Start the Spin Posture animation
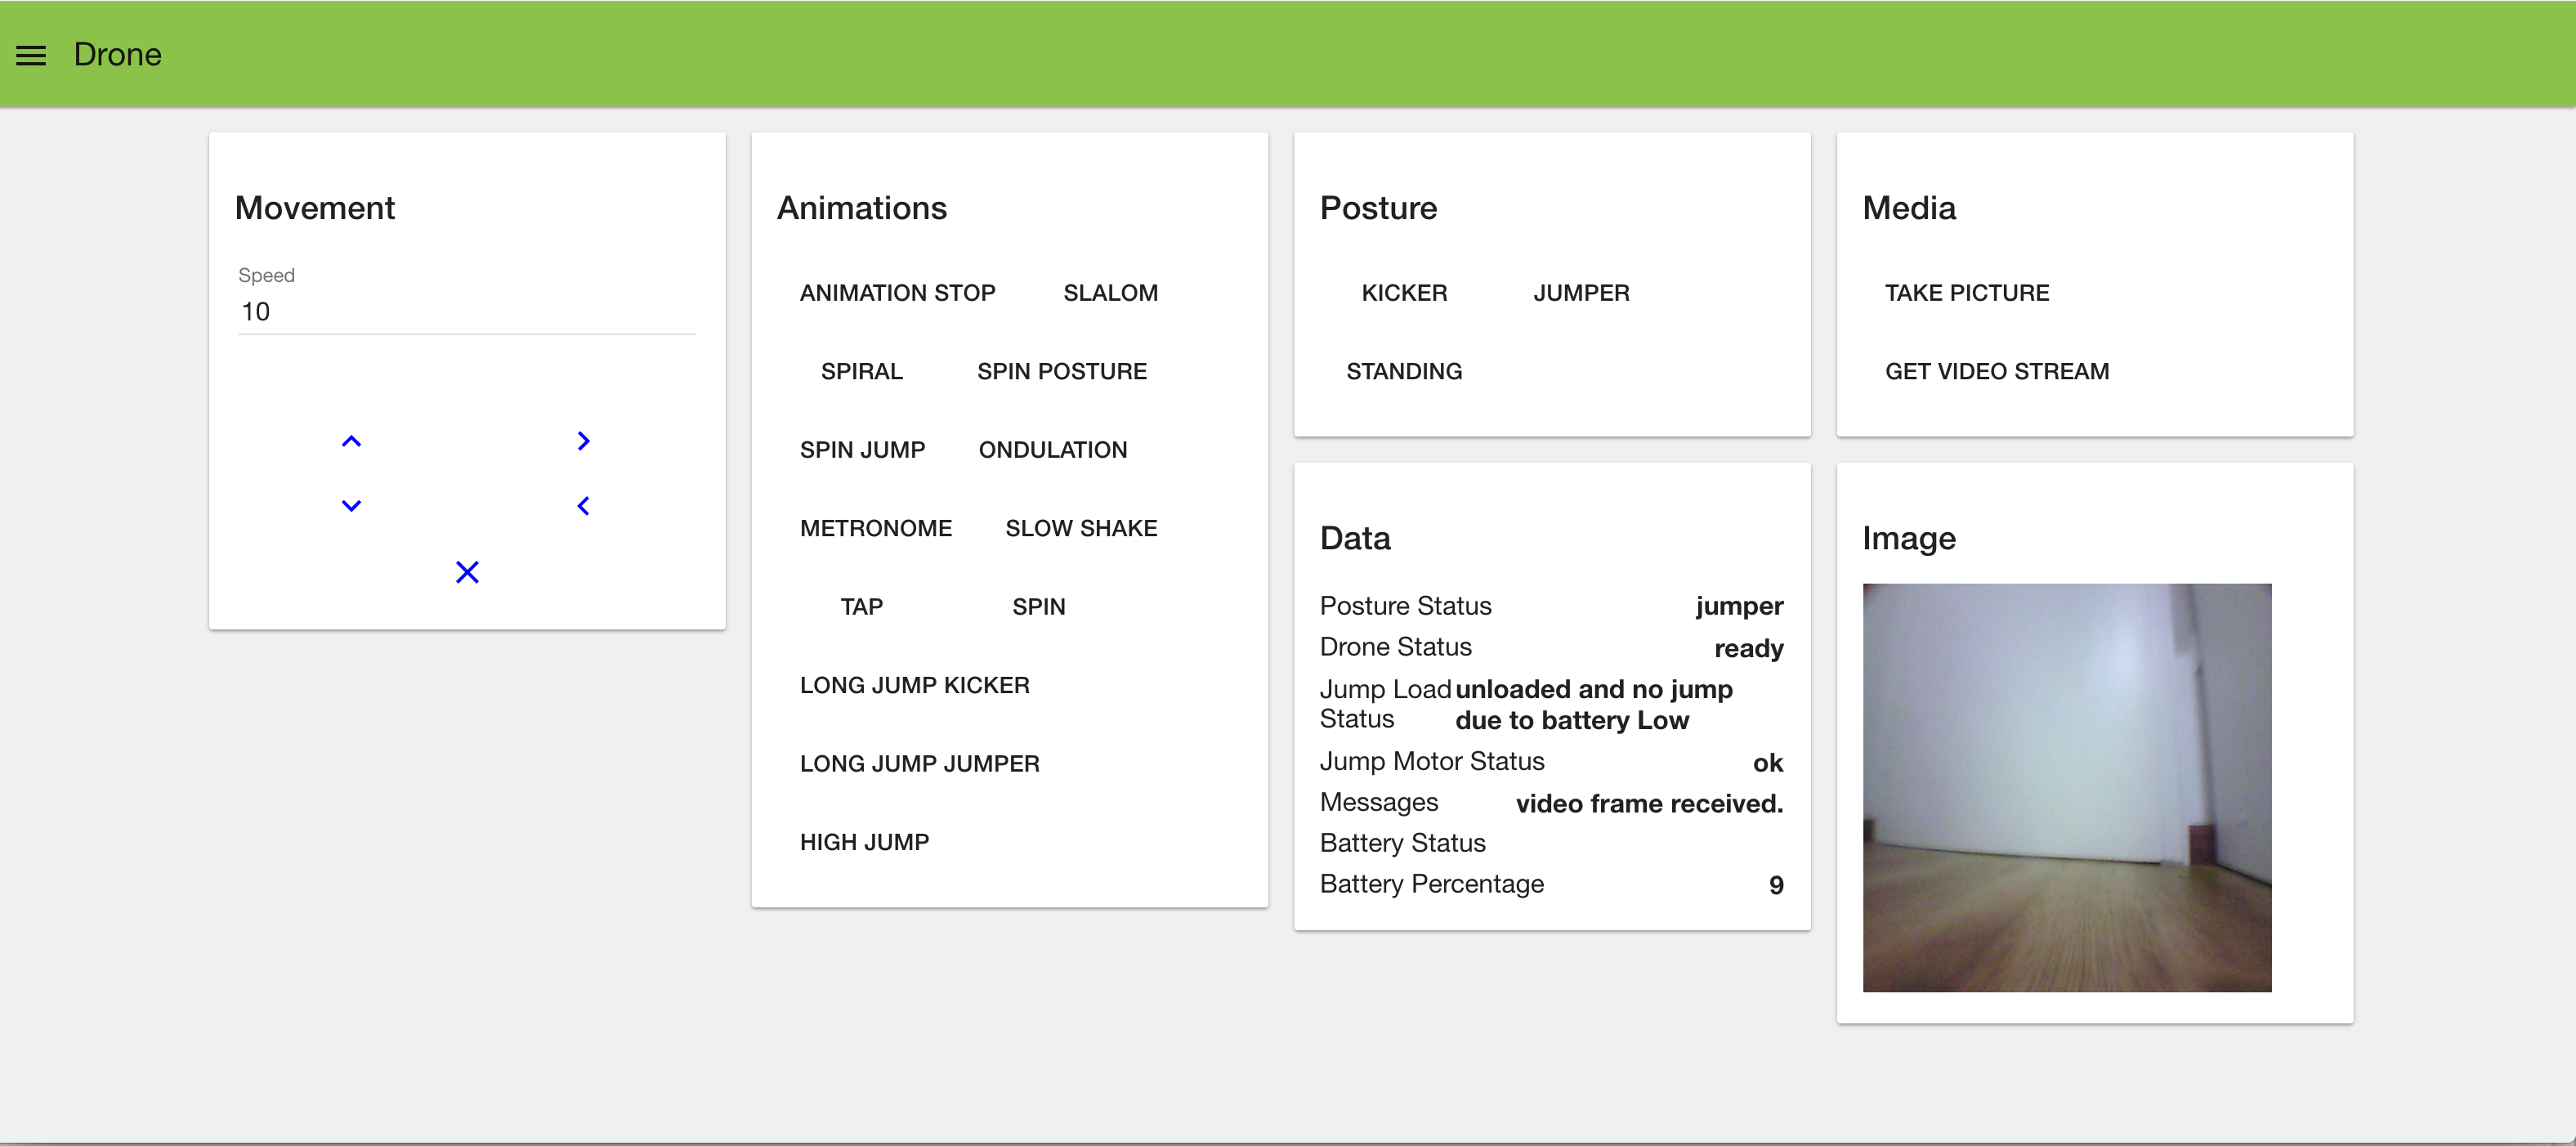The image size is (2576, 1146). [1061, 371]
